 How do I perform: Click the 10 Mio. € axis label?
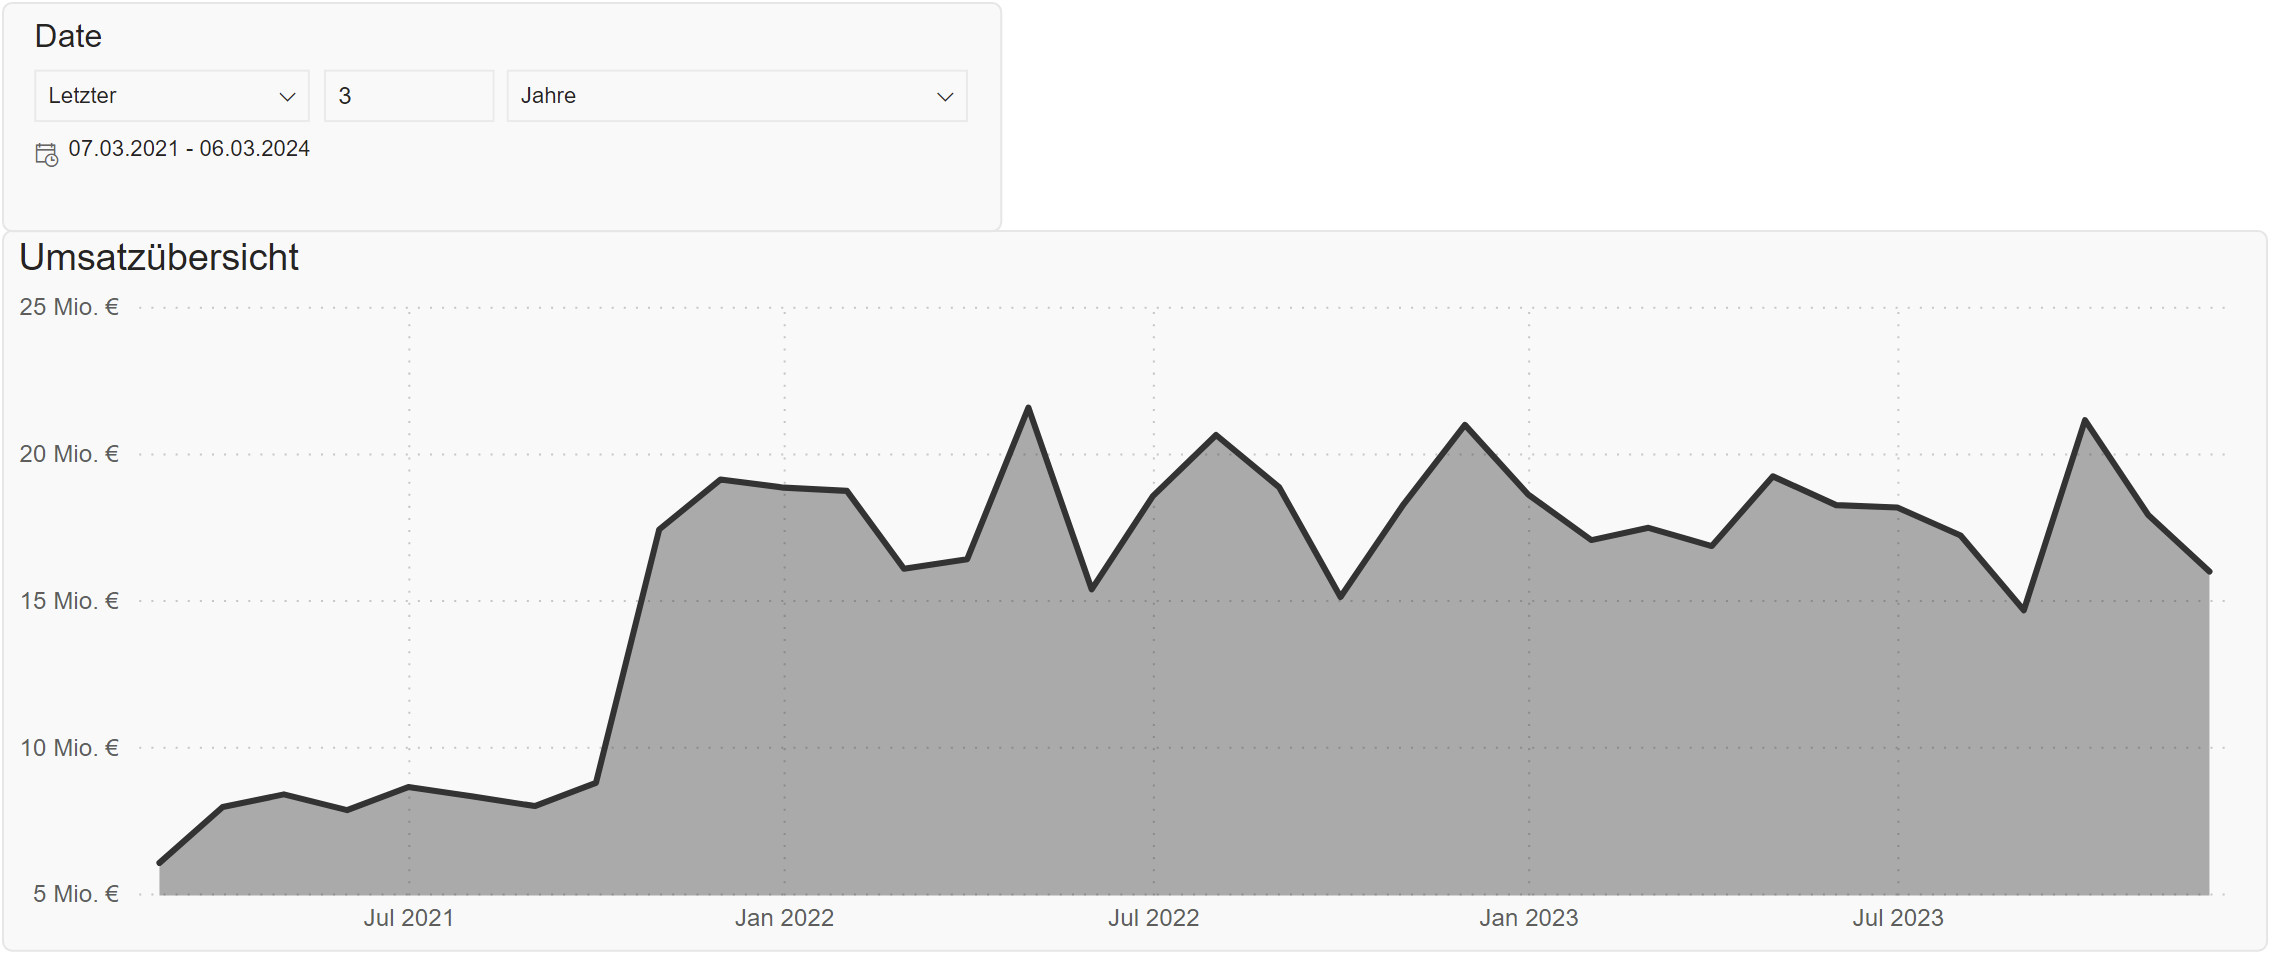click(69, 748)
